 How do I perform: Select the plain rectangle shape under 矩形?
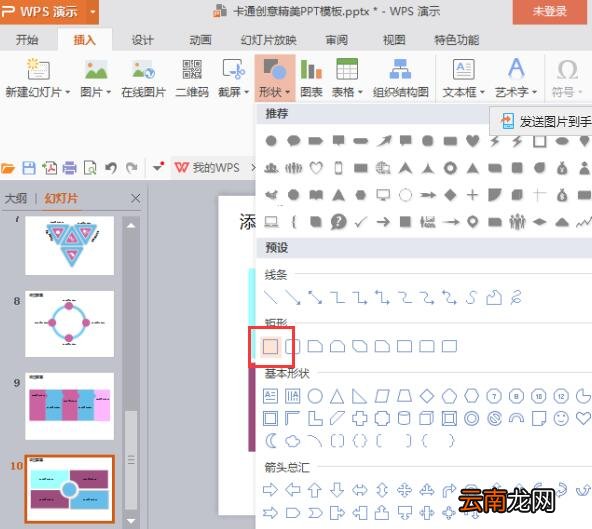point(270,346)
